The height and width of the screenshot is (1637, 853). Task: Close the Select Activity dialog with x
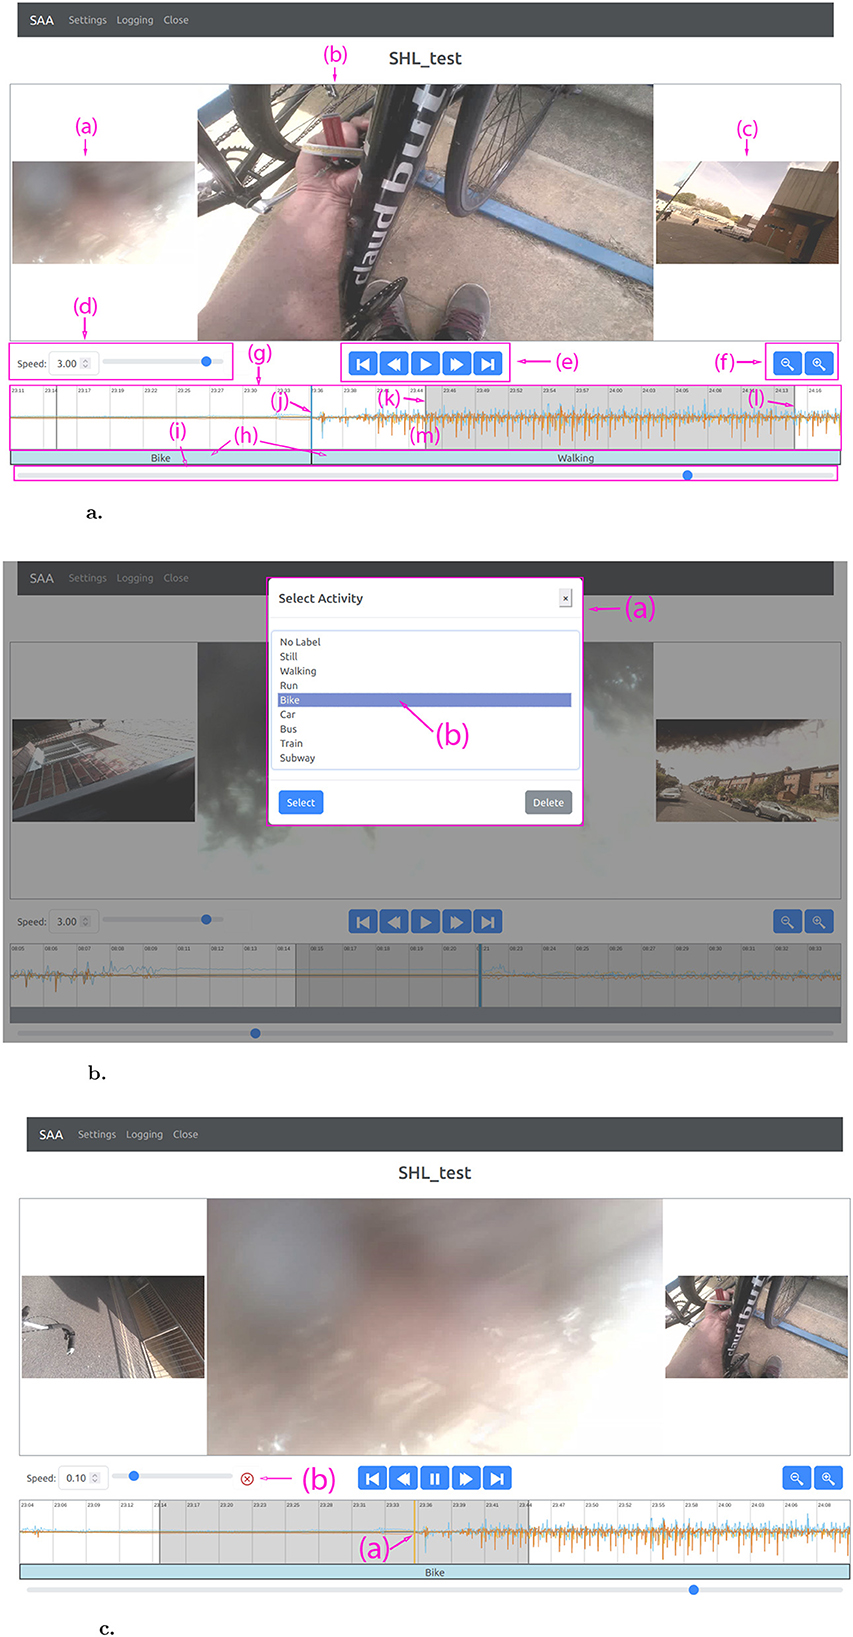565,598
